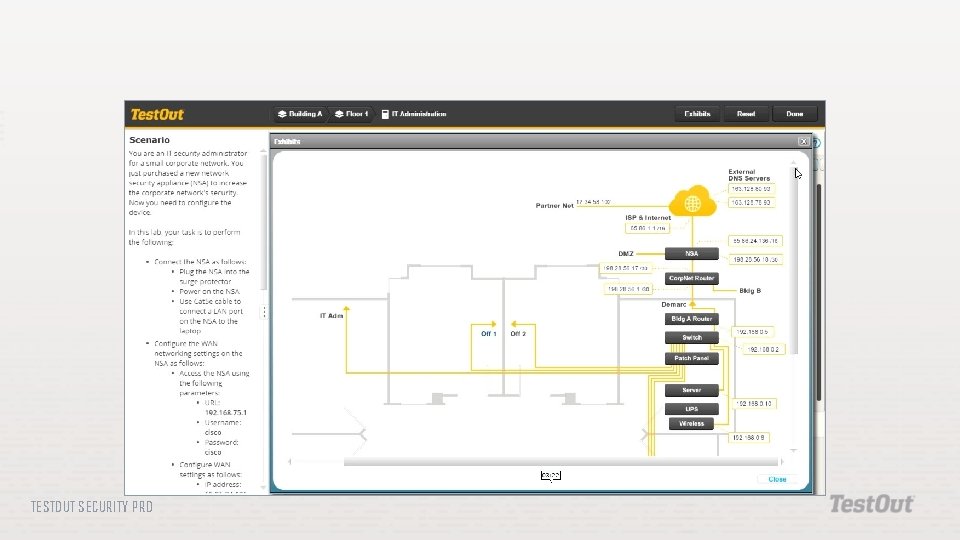Click the help icon beside the exhibit window
Screen dimensions: 960x540
(x=817, y=143)
